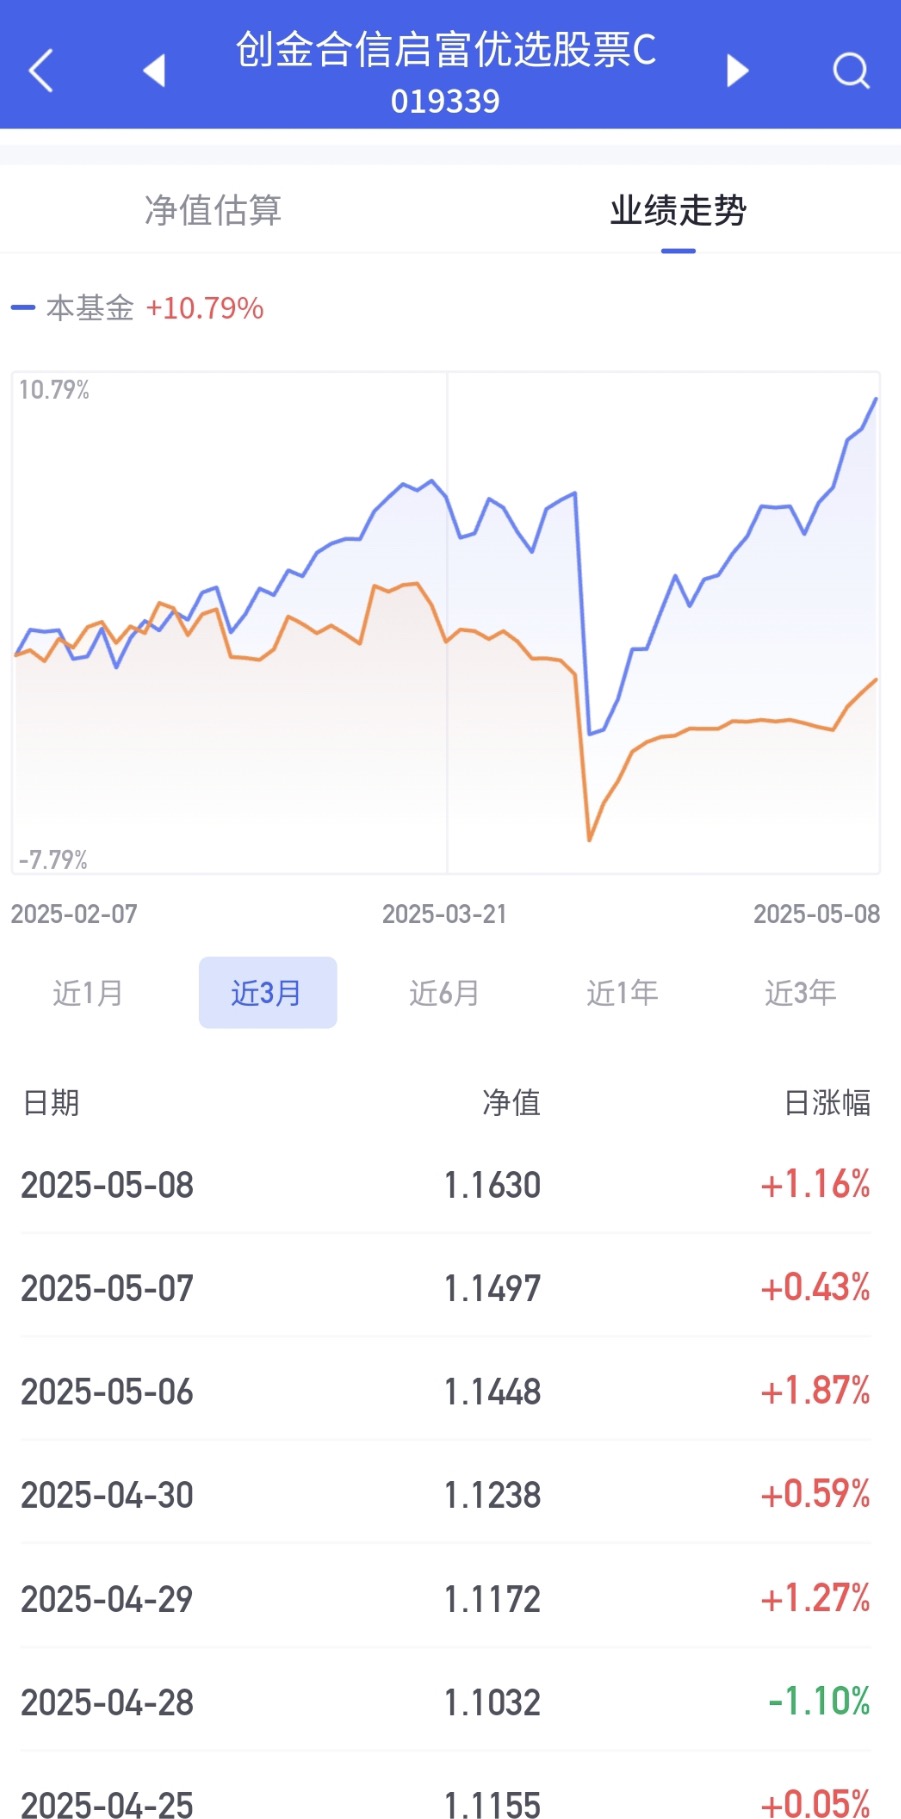Image resolution: width=901 pixels, height=1819 pixels.
Task: Switch to 净值估算 tab
Action: (213, 210)
